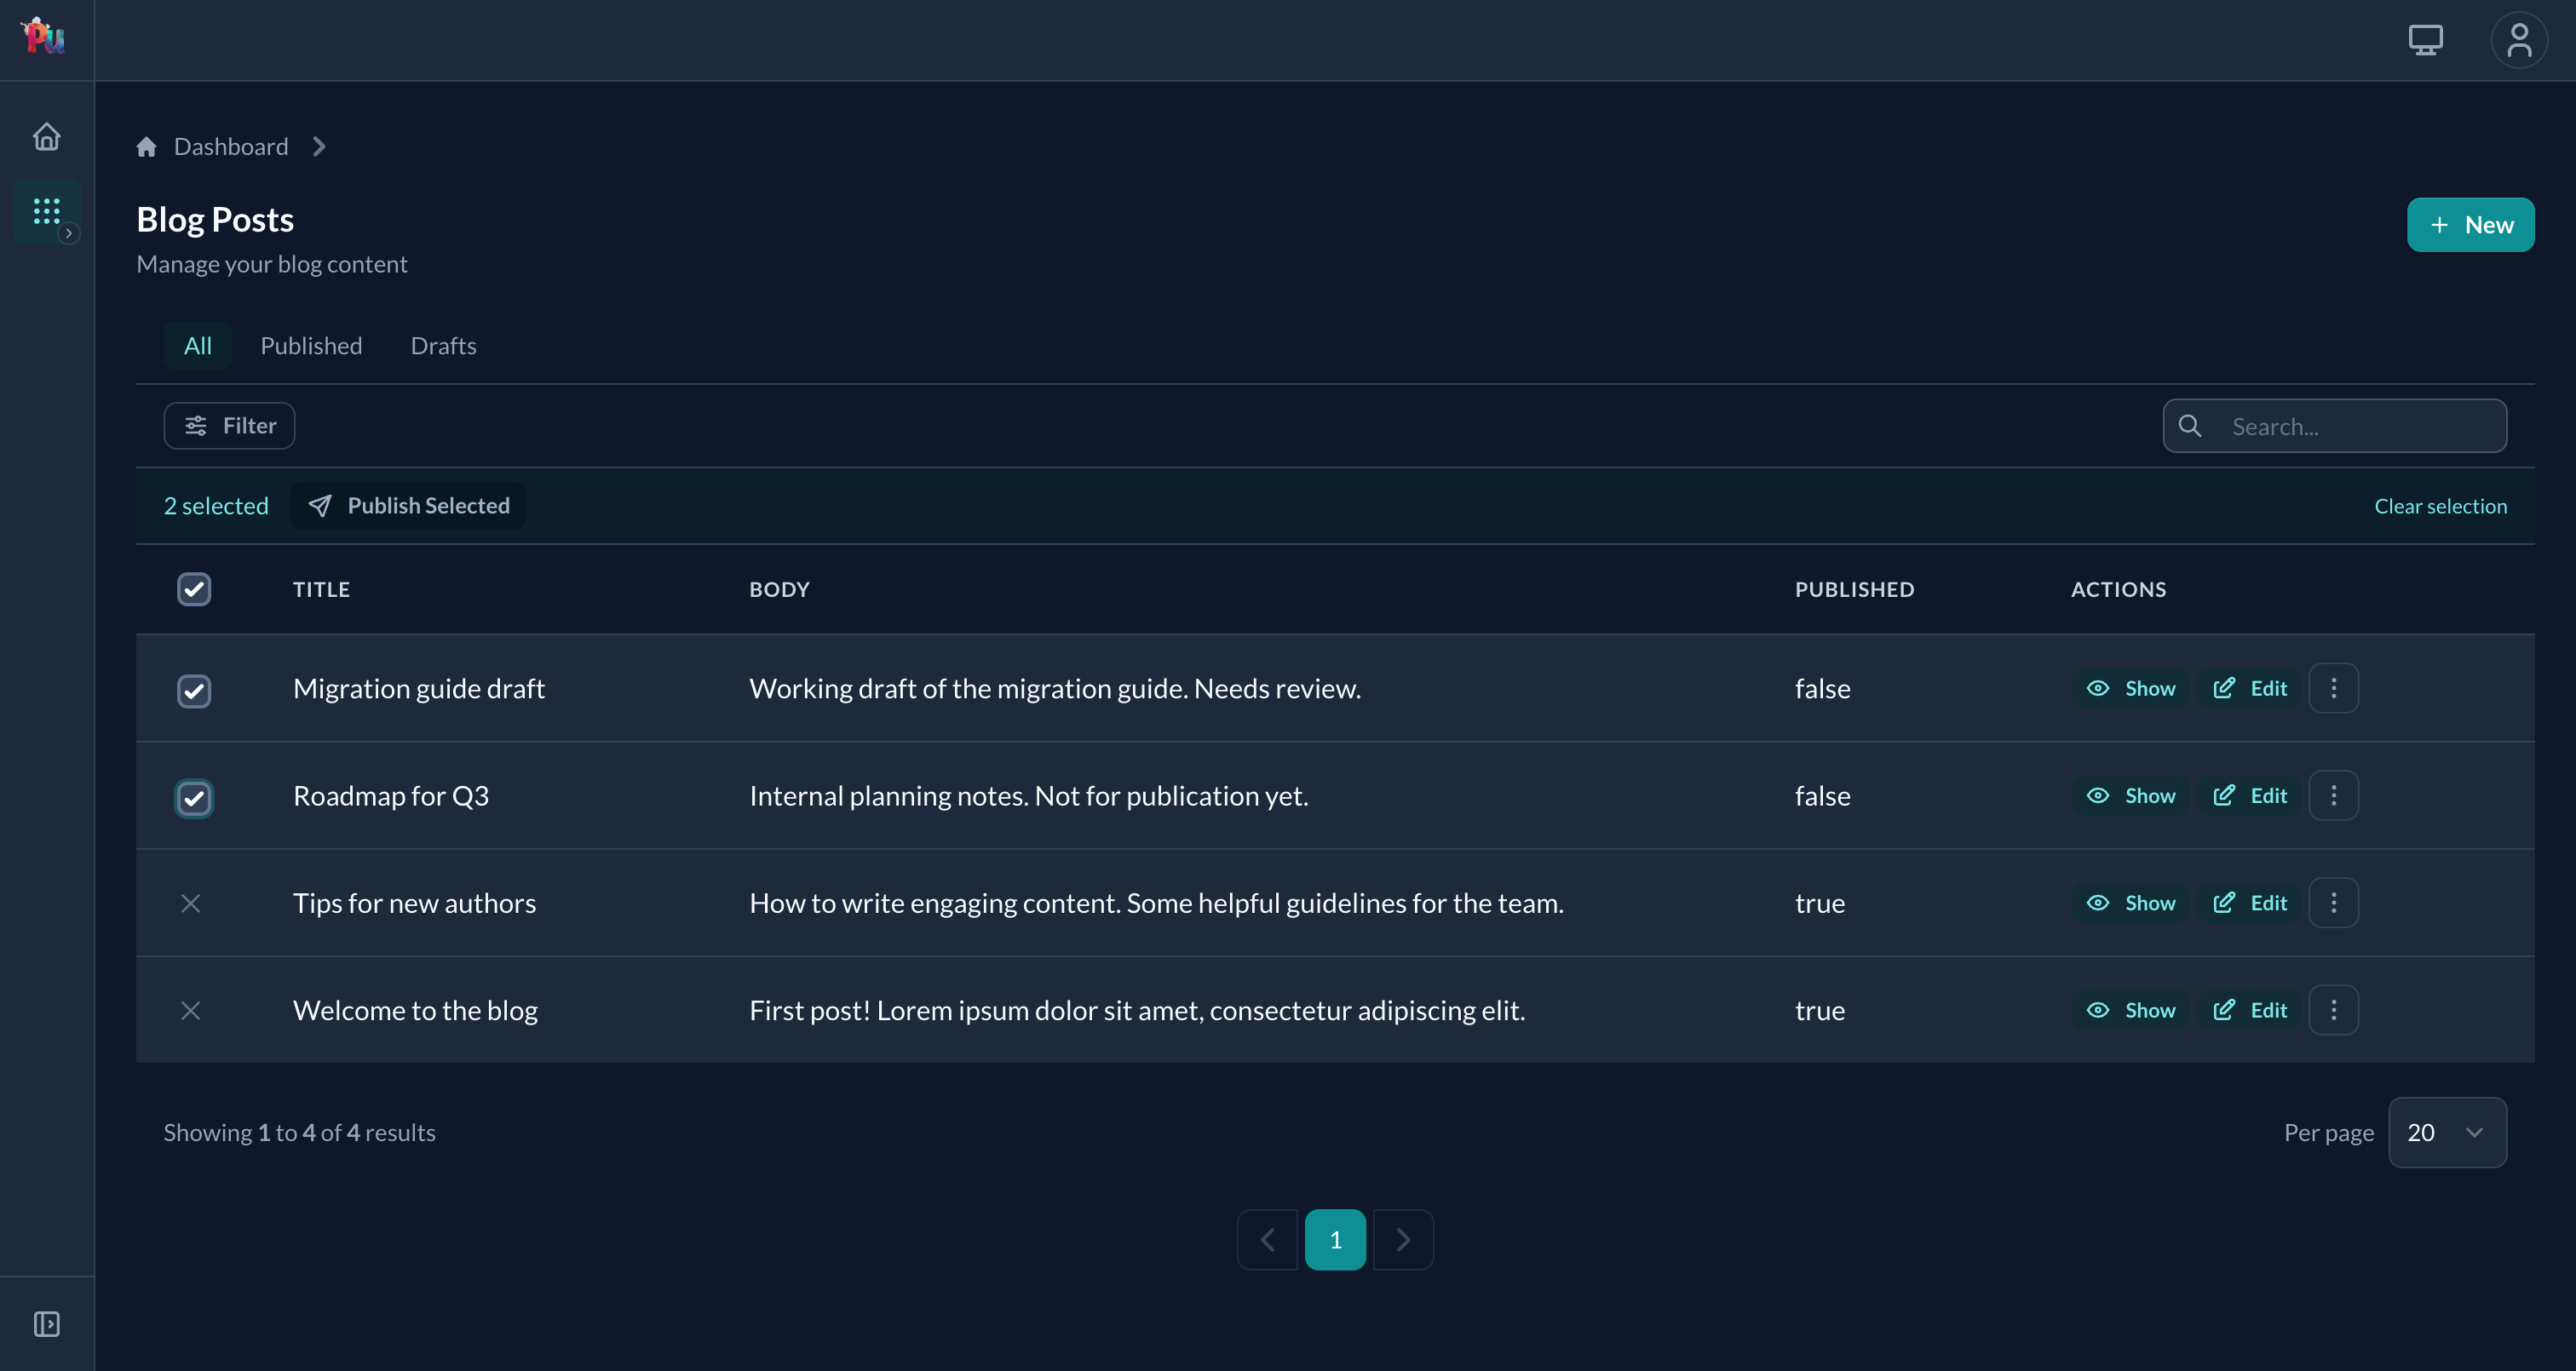Viewport: 2576px width, 1371px height.
Task: Click the Welcome to the blog title
Action: click(x=415, y=1010)
